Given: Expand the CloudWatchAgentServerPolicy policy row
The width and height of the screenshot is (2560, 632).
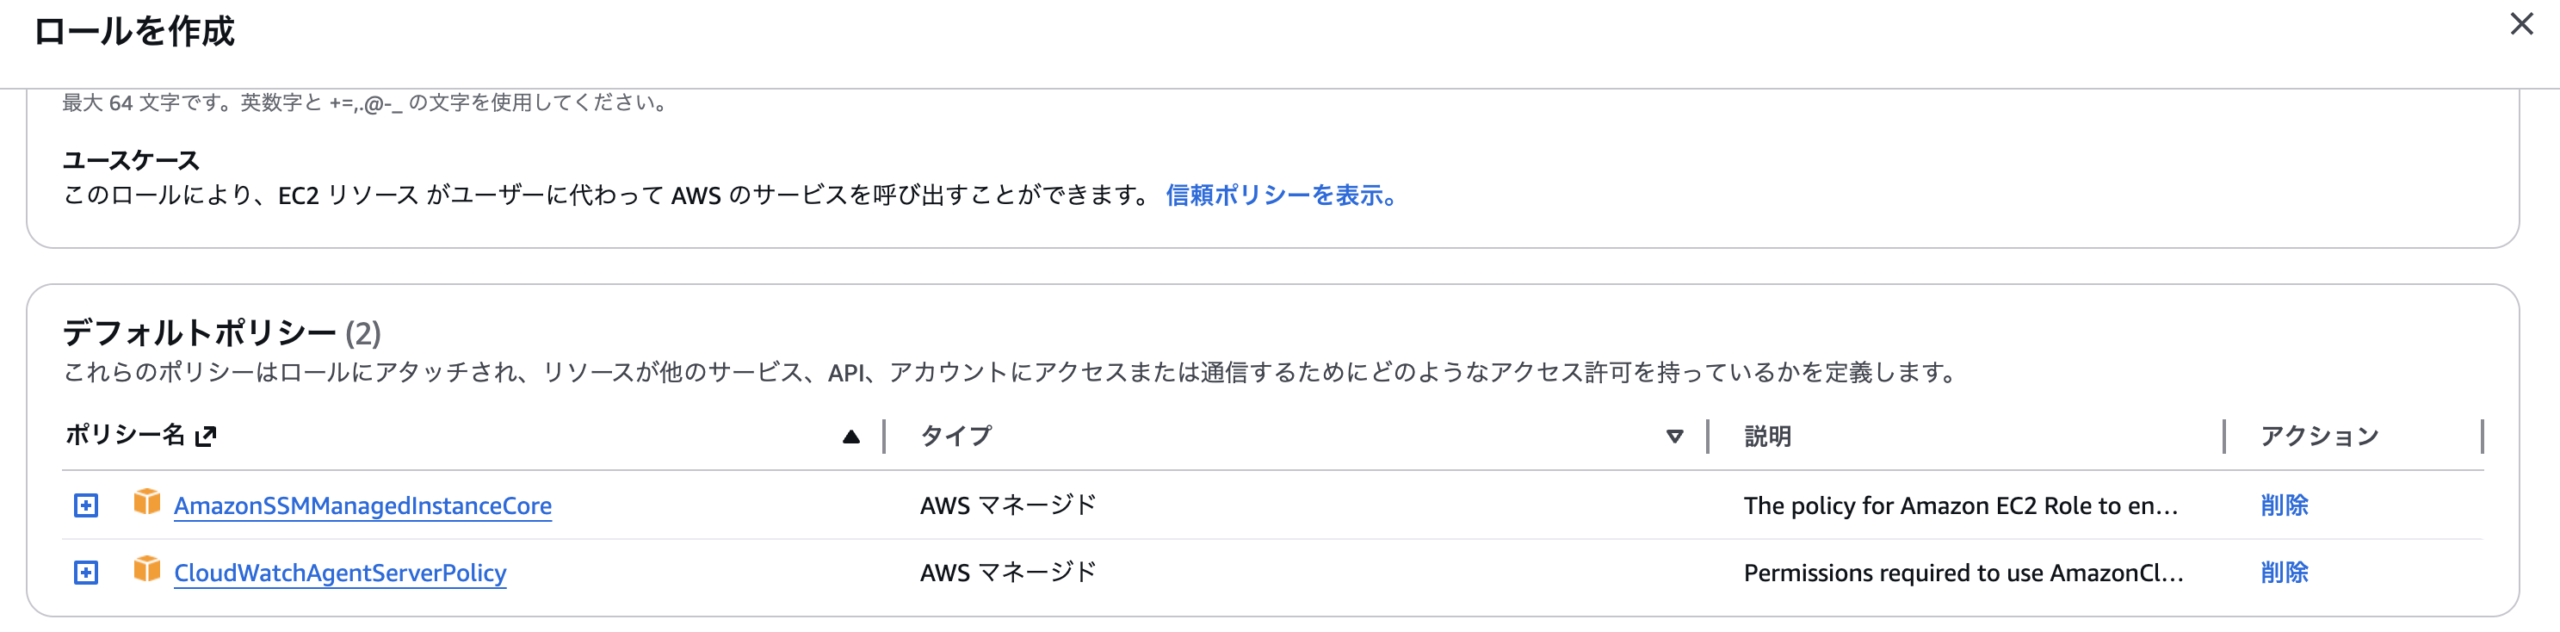Looking at the screenshot, I should pyautogui.click(x=86, y=572).
